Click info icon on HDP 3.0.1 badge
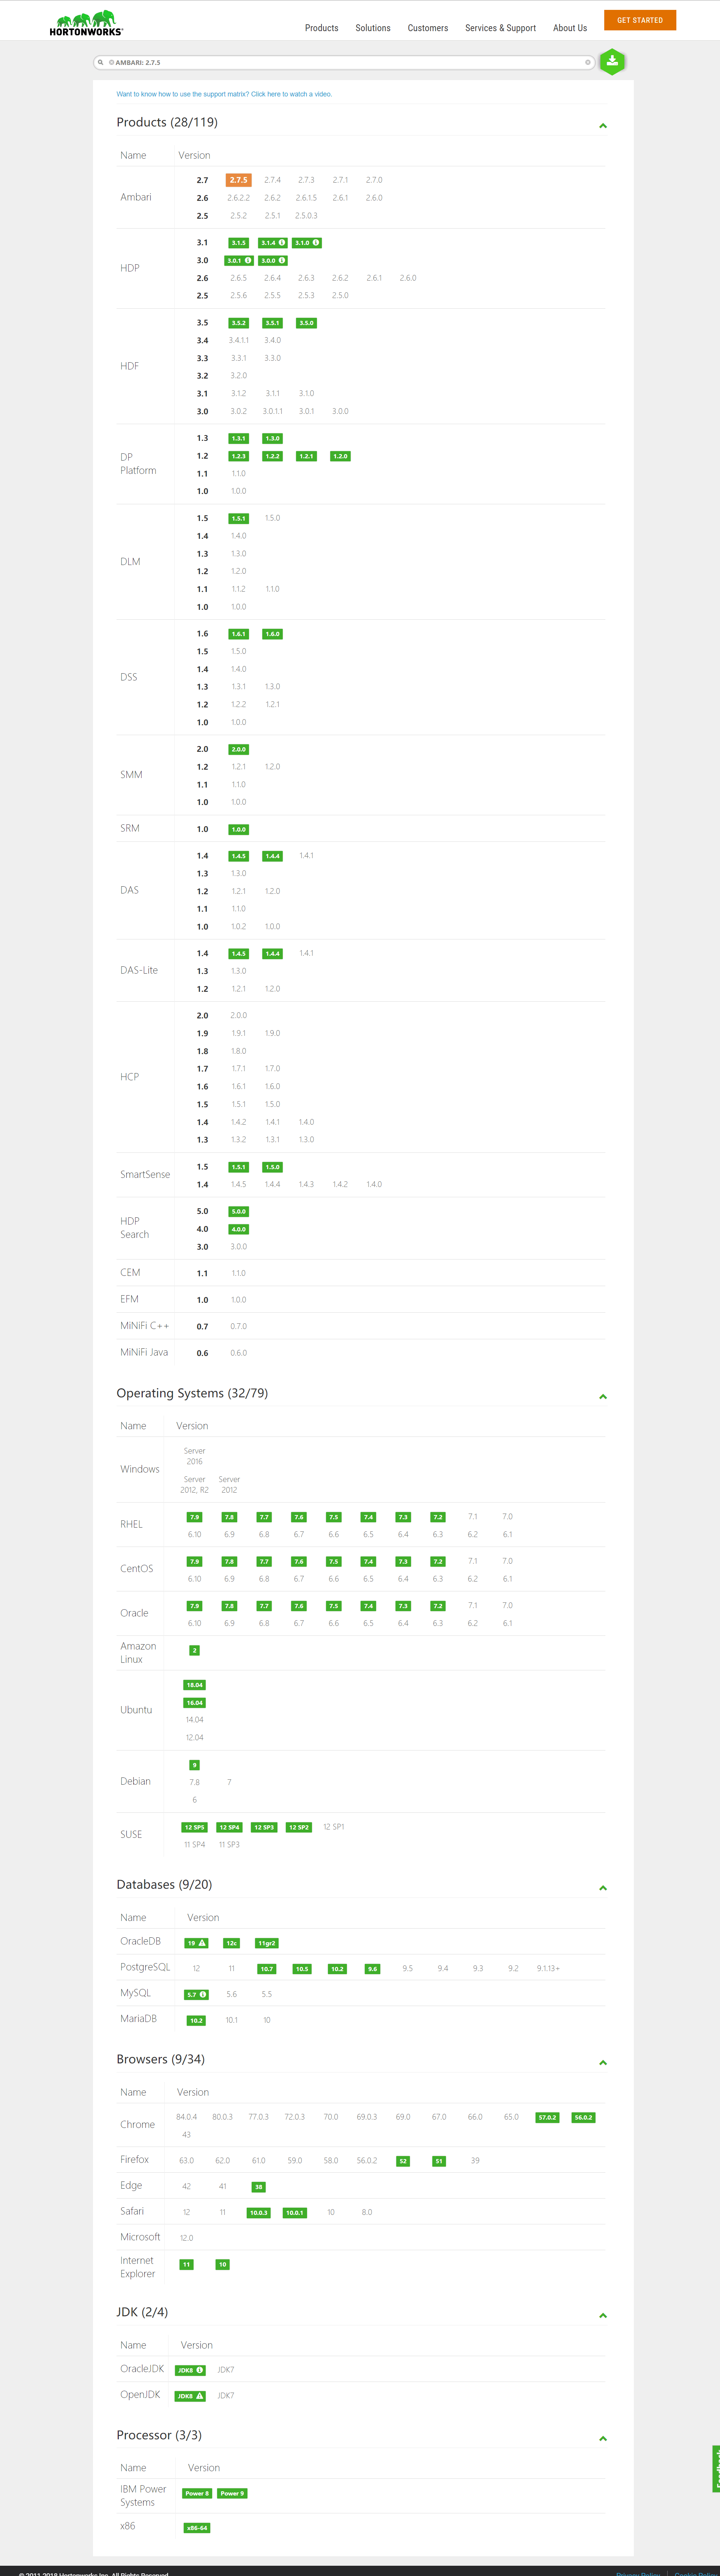 coord(248,260)
